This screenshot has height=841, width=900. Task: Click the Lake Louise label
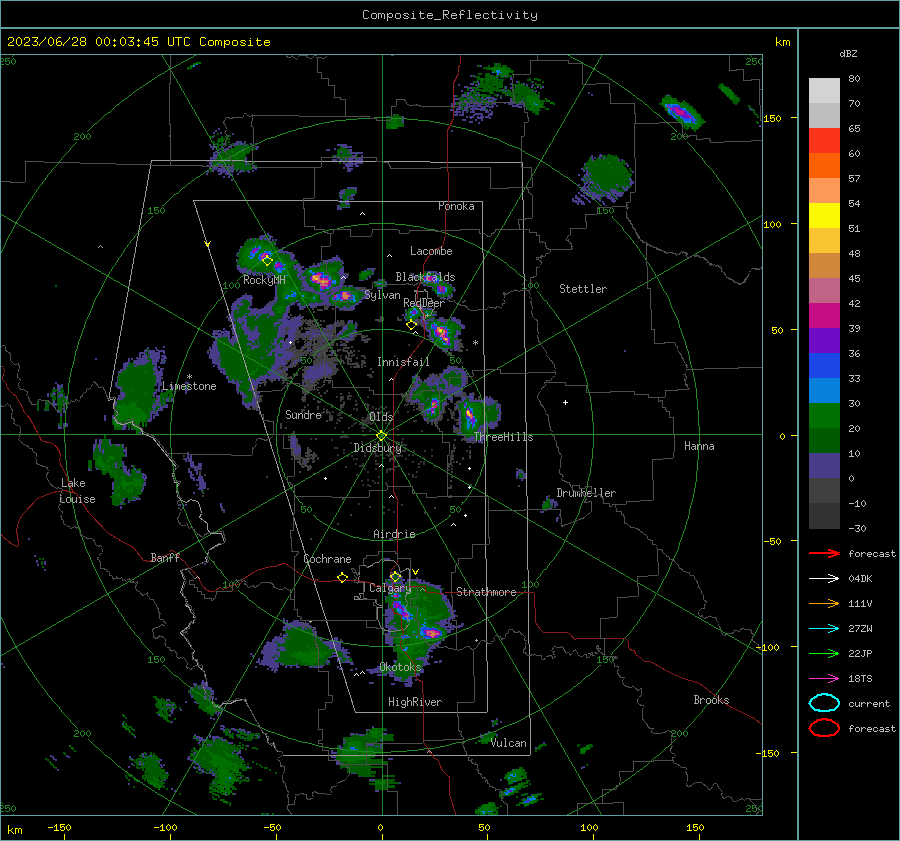tap(77, 491)
